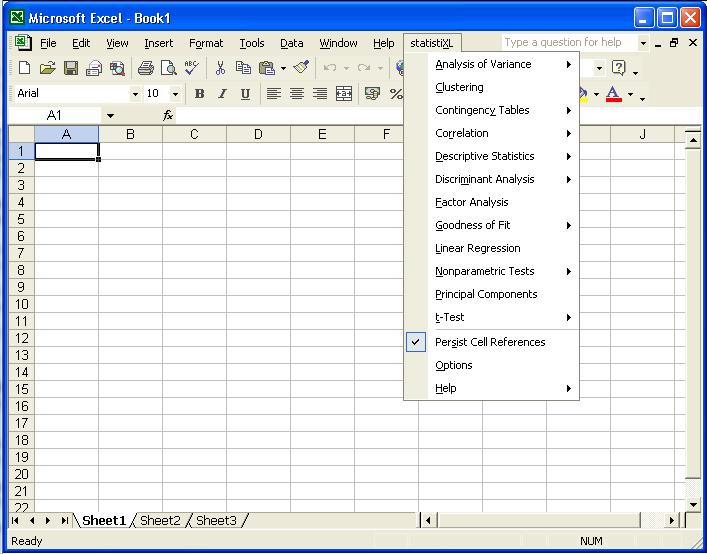707x554 pixels.
Task: Select the Format Painter brush icon
Action: point(301,68)
